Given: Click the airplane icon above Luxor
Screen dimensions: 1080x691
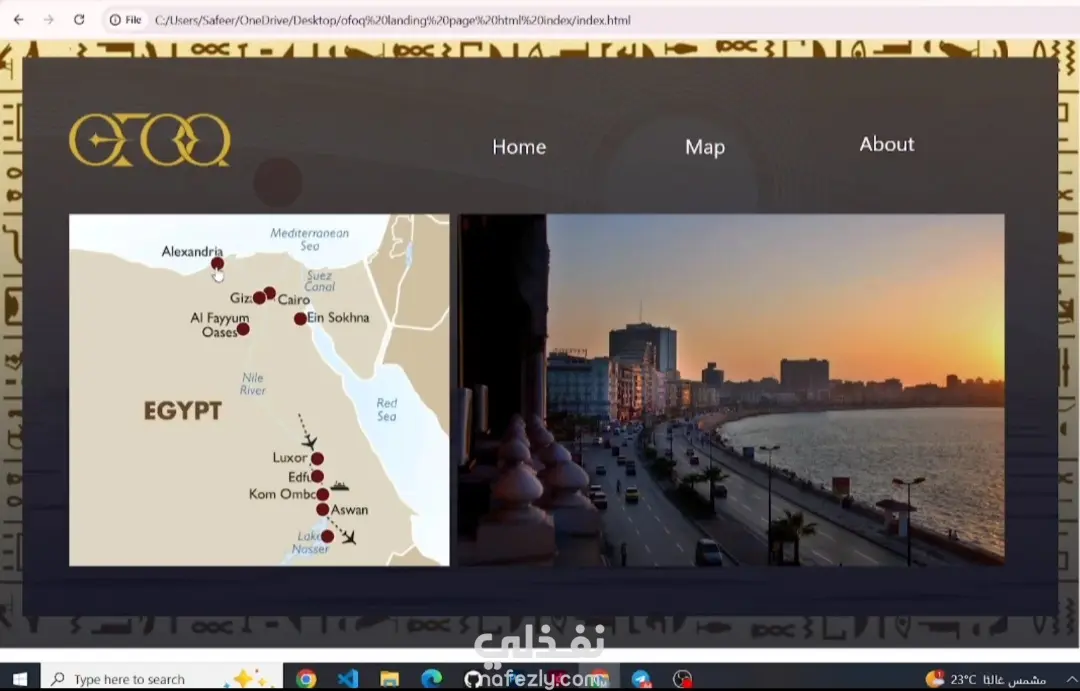Looking at the screenshot, I should [x=309, y=441].
